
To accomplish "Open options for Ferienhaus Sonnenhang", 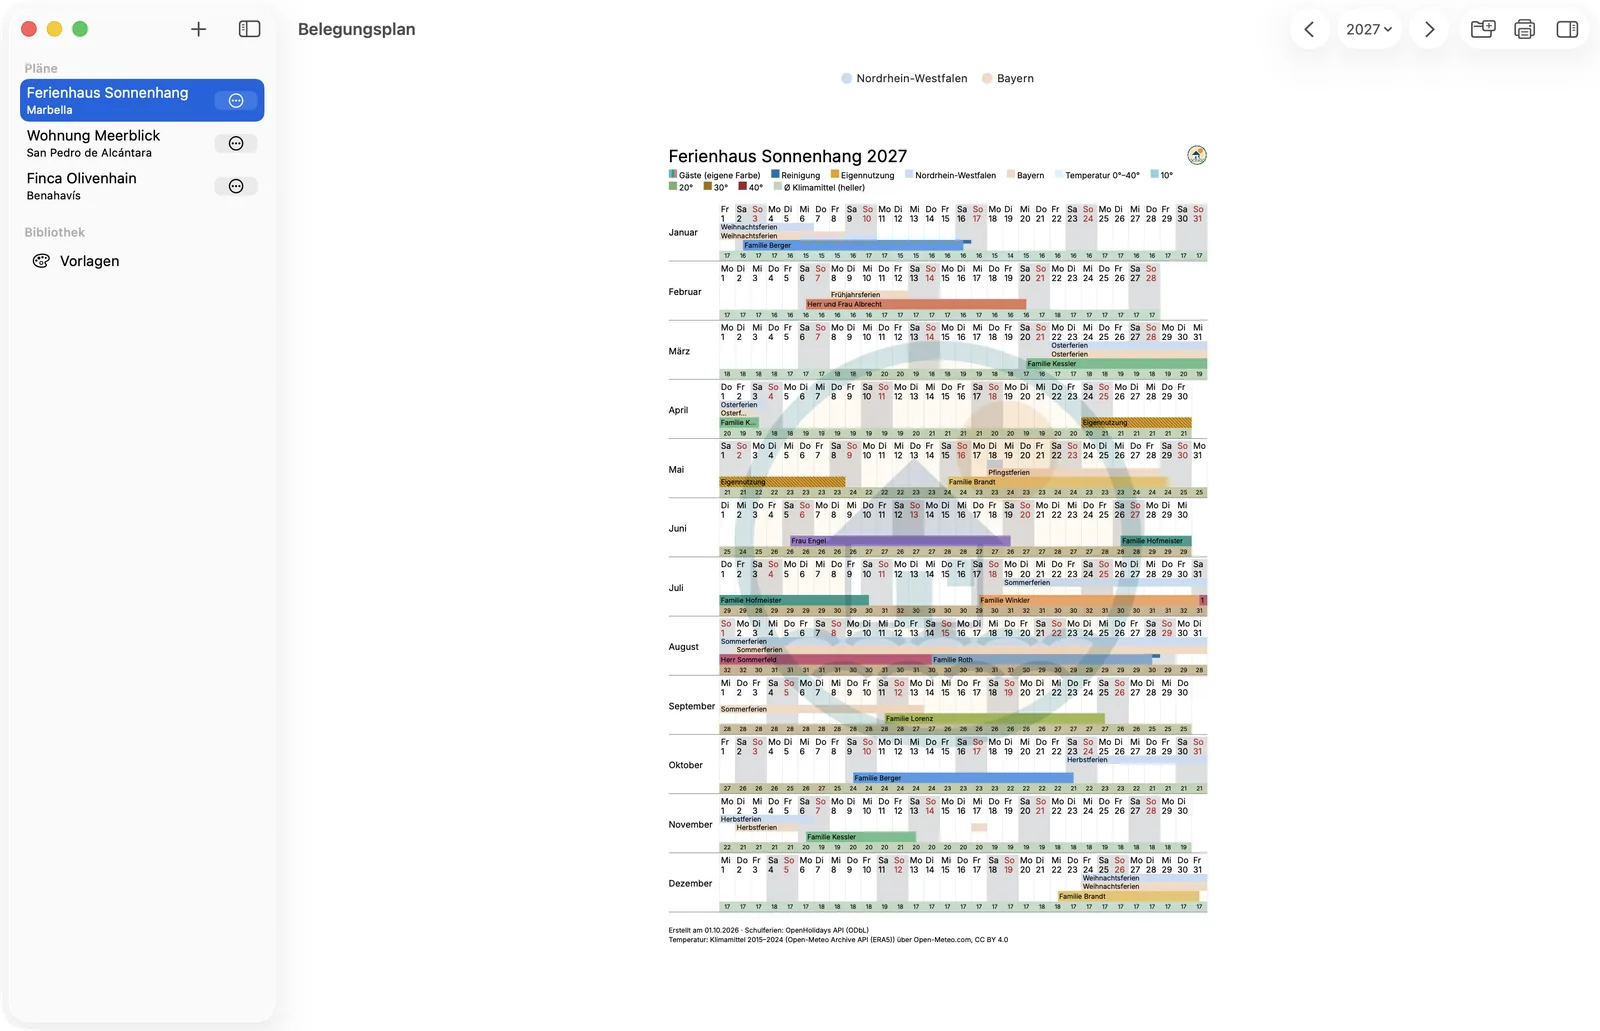I will (x=236, y=100).
